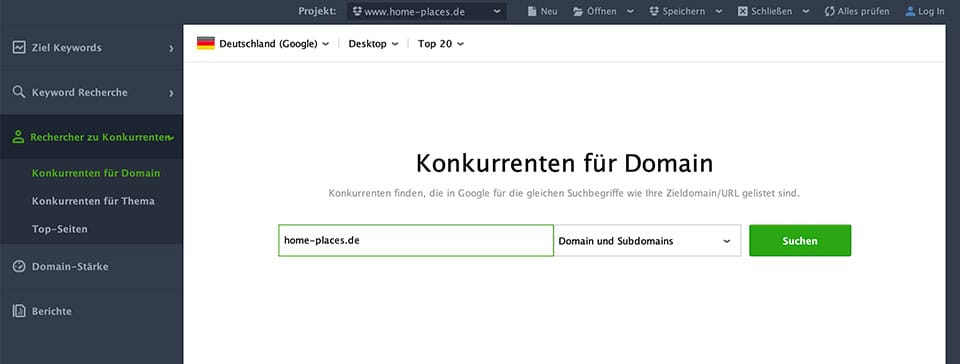Open the Domain und Subdomains dropdown
Screen dimensions: 960x364
pos(647,240)
